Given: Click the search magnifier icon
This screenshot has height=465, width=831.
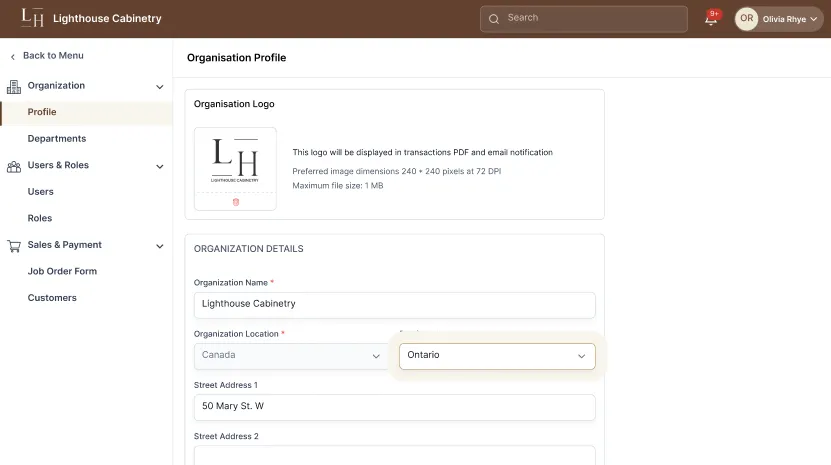Looking at the screenshot, I should (494, 19).
